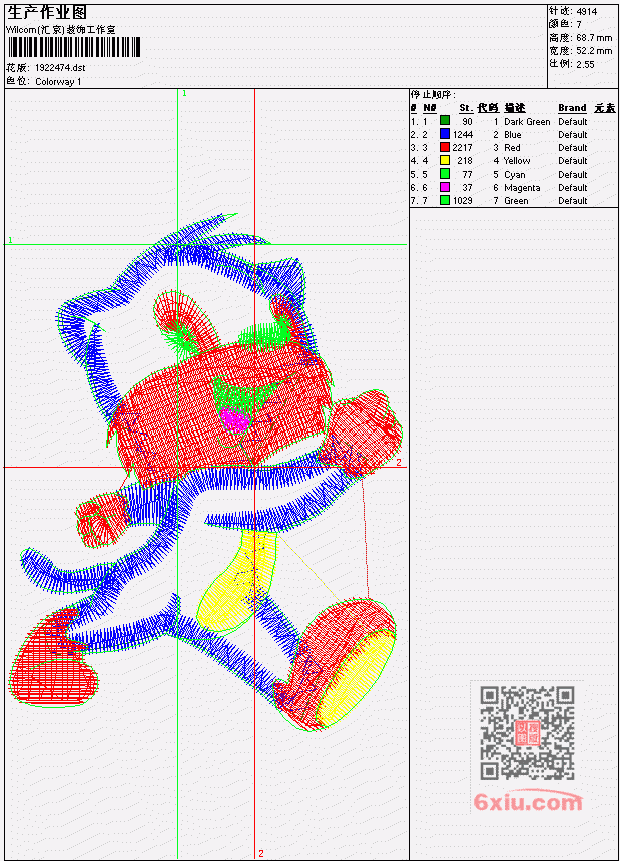Select the Cyan color name
The height and width of the screenshot is (861, 620).
coord(515,175)
